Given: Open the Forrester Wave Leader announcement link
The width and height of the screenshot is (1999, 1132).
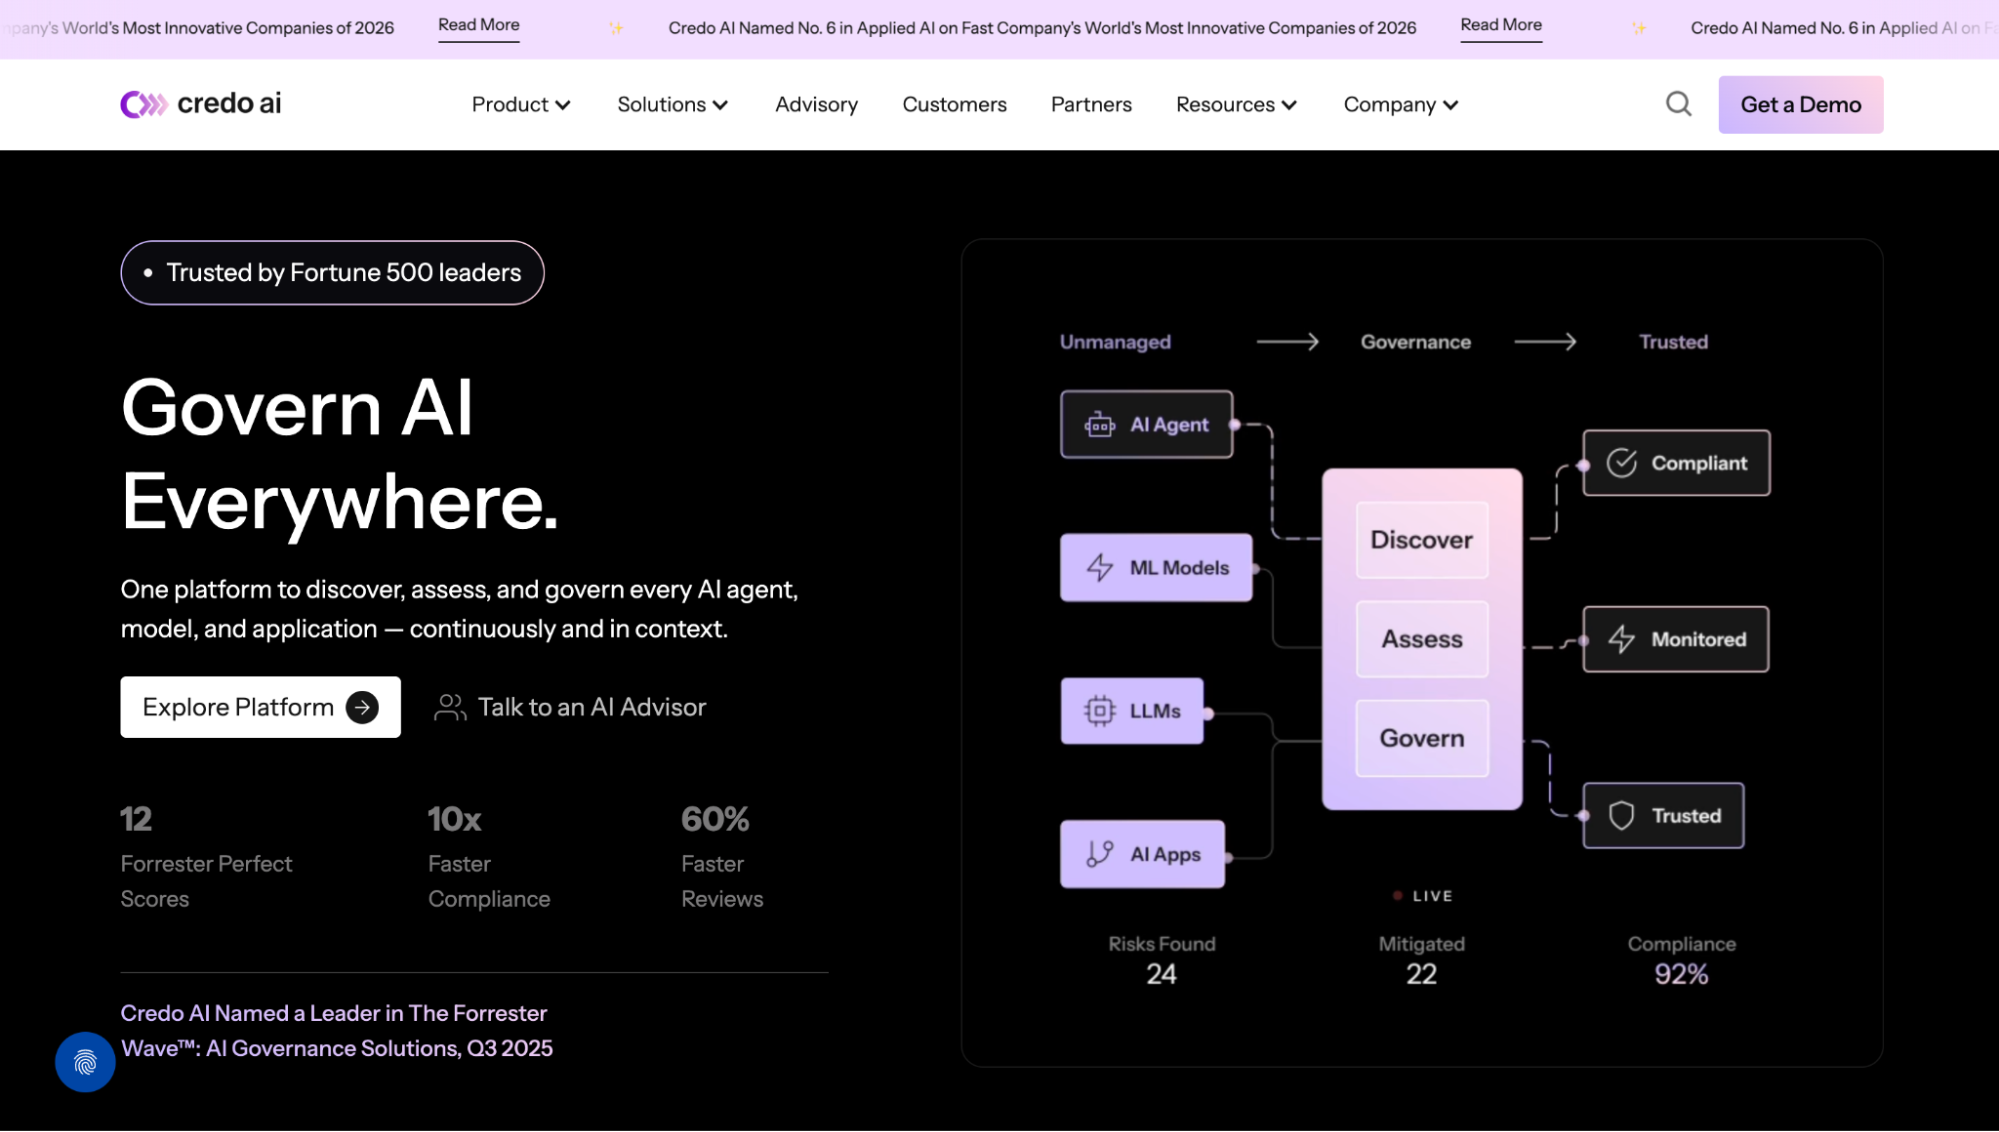Looking at the screenshot, I should (337, 1031).
